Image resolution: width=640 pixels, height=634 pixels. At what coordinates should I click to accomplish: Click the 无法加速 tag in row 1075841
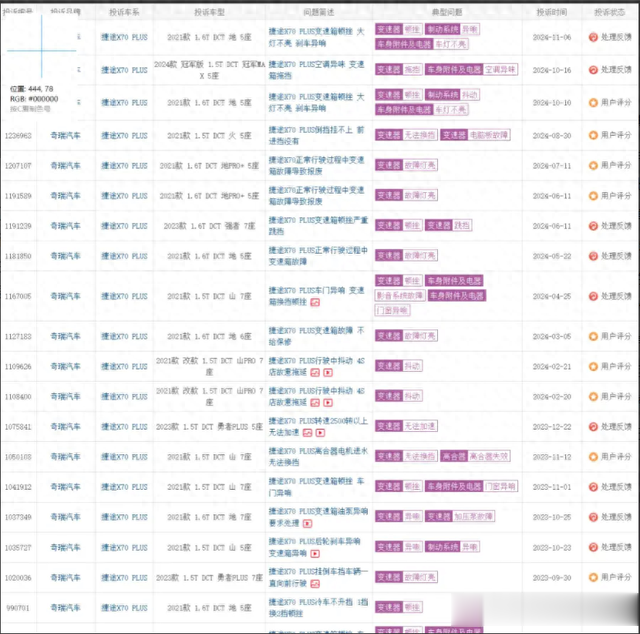tap(420, 426)
